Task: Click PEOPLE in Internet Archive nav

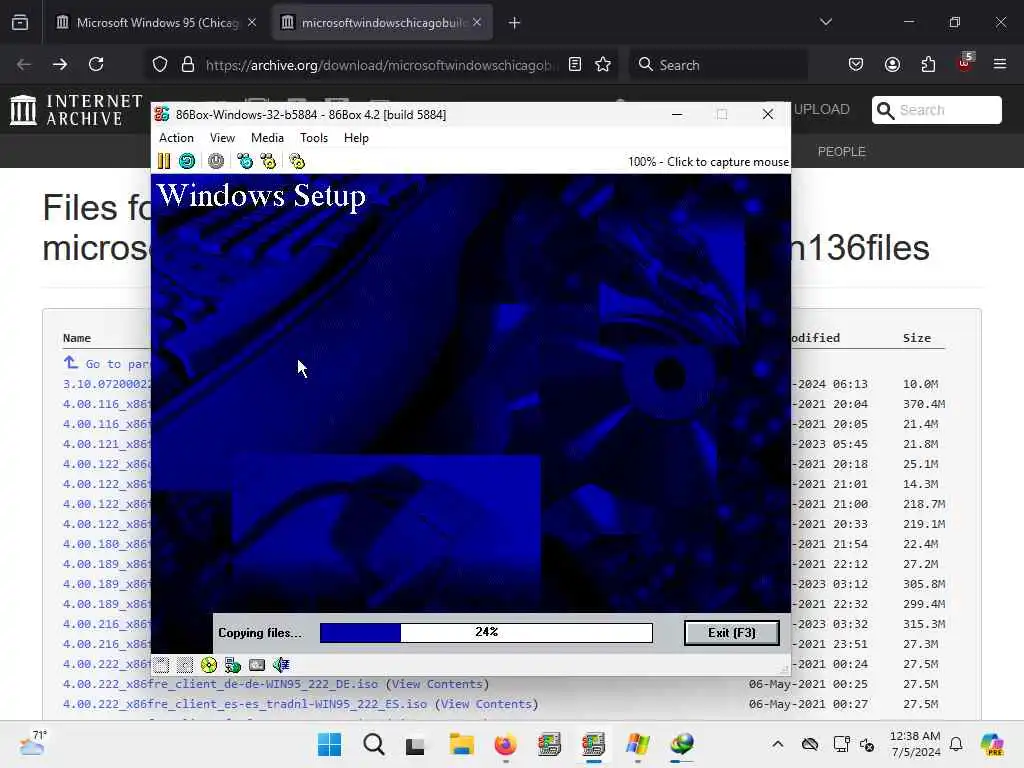Action: tap(842, 152)
